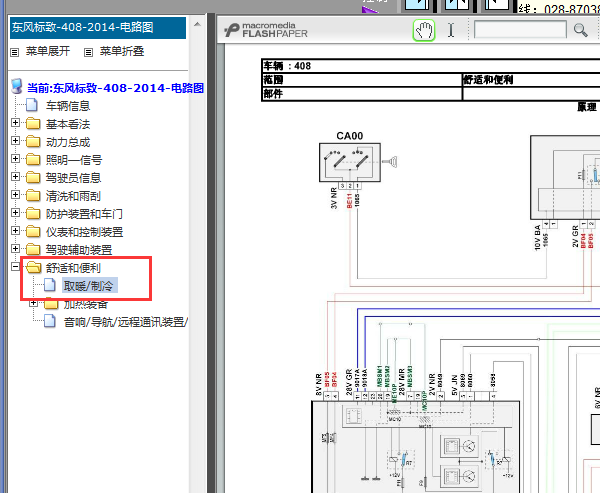600x493 pixels.
Task: Click the 清洗和雨刮 folder icon
Action: 33,195
